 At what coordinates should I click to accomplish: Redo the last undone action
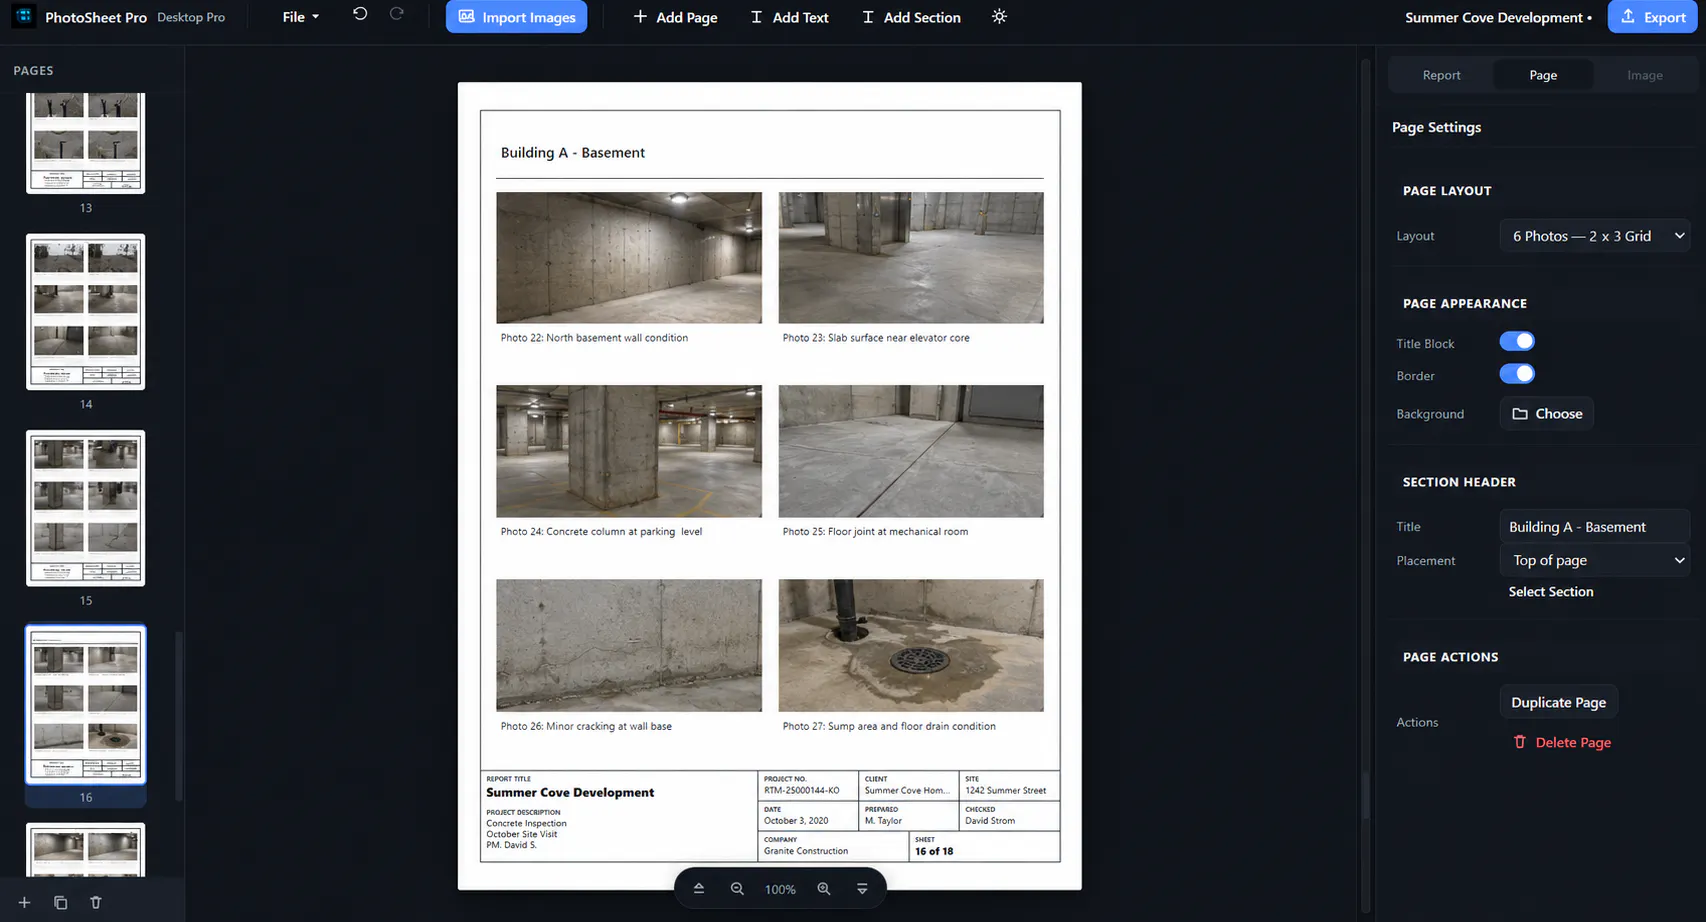[397, 14]
